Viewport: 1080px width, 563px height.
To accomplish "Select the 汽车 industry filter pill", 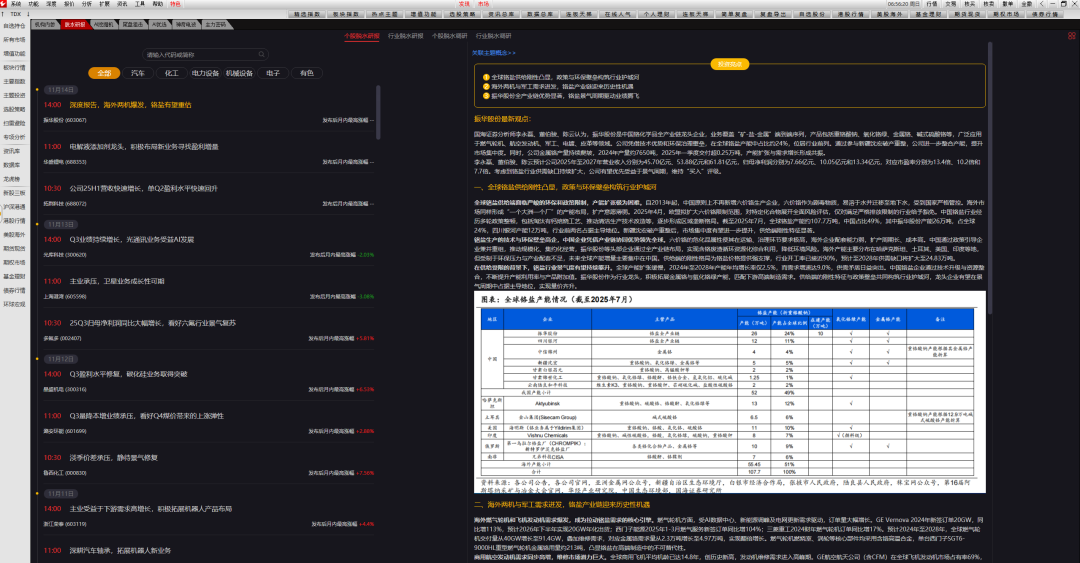I will pyautogui.click(x=138, y=73).
